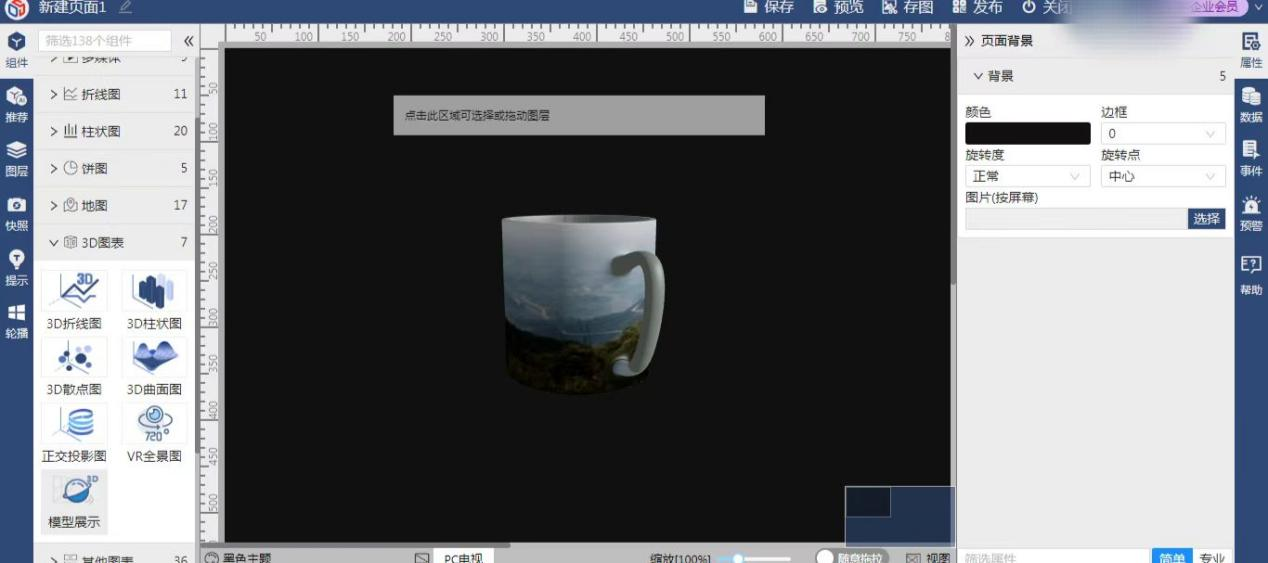This screenshot has height=563, width=1268.
Task: Open the 推荐 recommendations sidebar panel
Action: click(16, 104)
